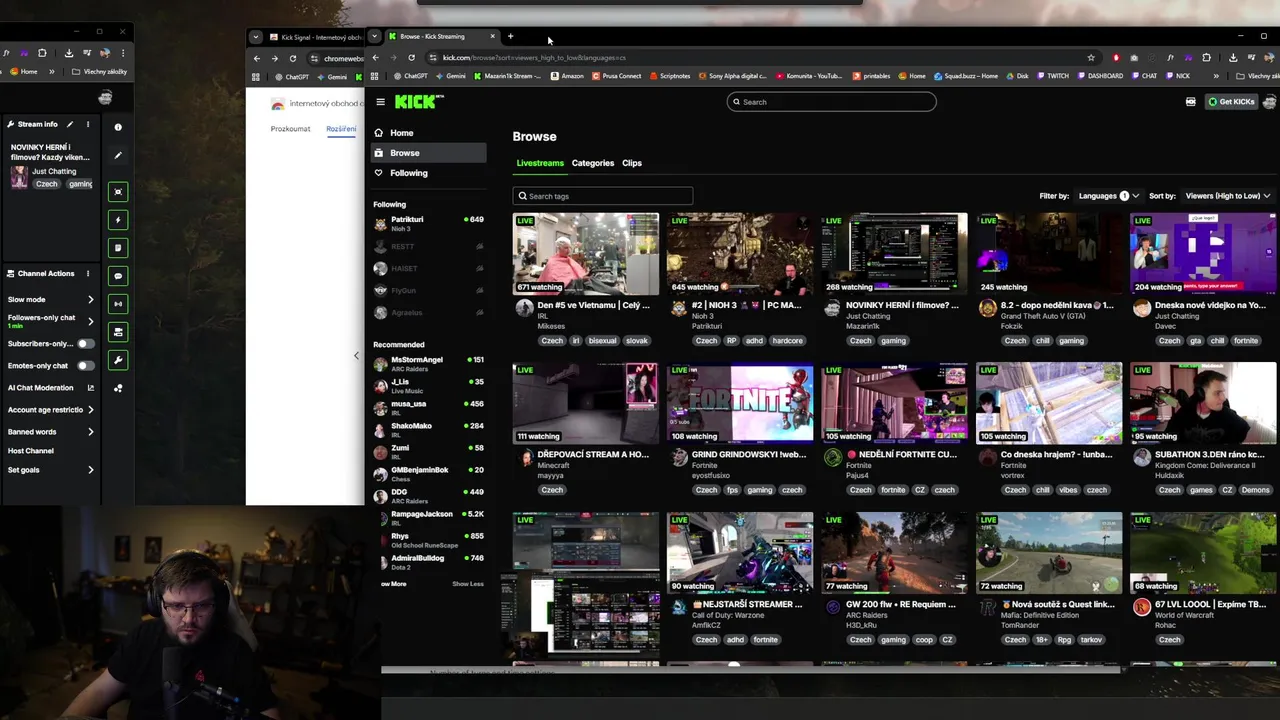Screen dimensions: 1280x720
Task: Click the chat bubble icon in dashboard strip
Action: pyautogui.click(x=118, y=276)
